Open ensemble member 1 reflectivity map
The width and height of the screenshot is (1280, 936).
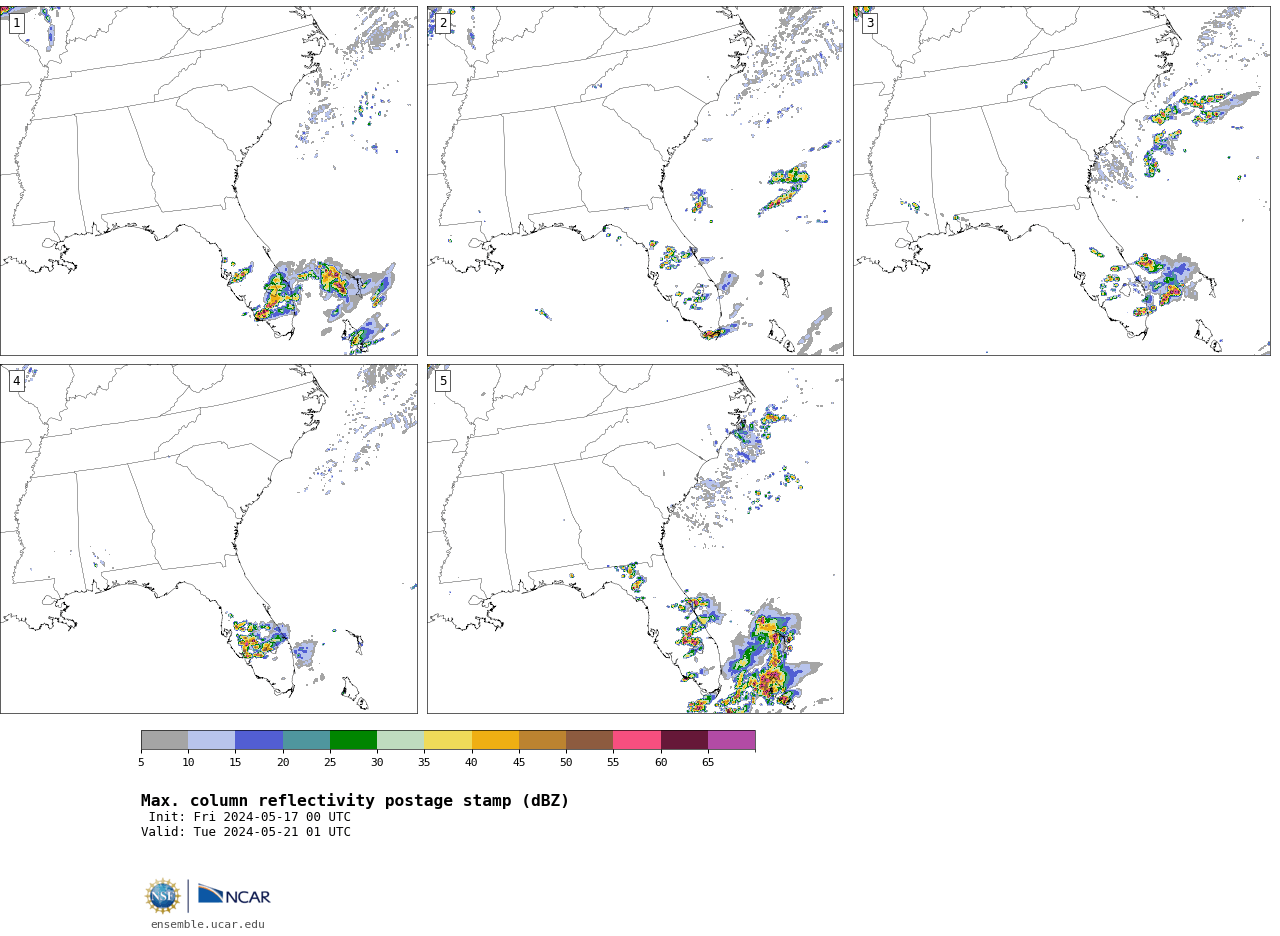[209, 181]
